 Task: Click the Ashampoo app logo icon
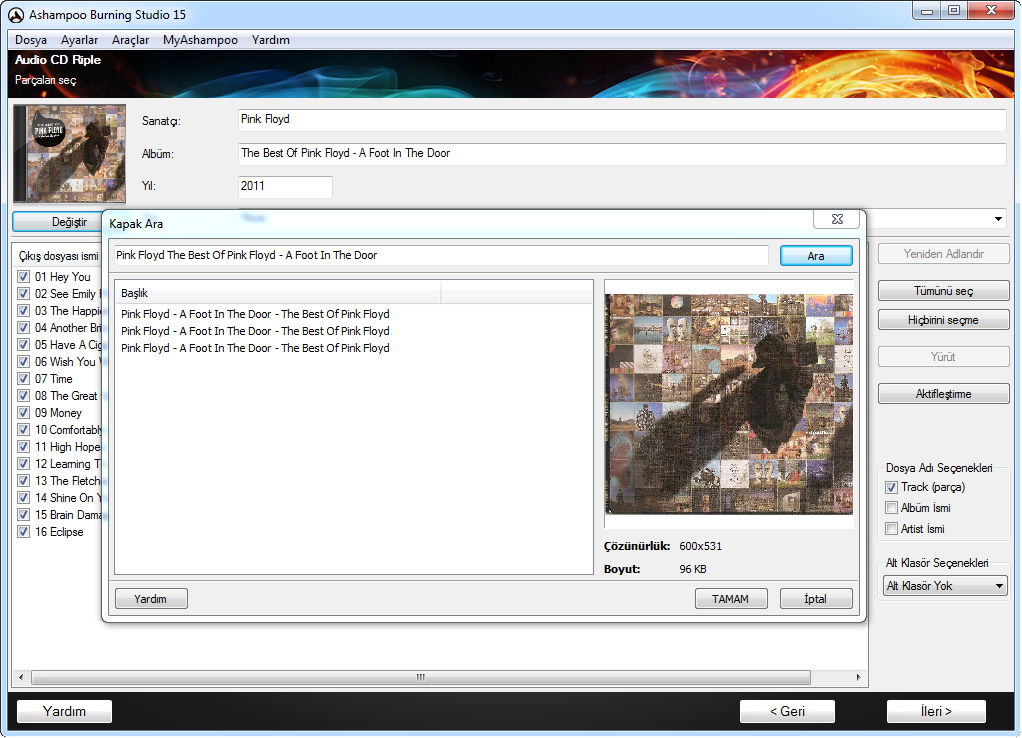click(16, 14)
